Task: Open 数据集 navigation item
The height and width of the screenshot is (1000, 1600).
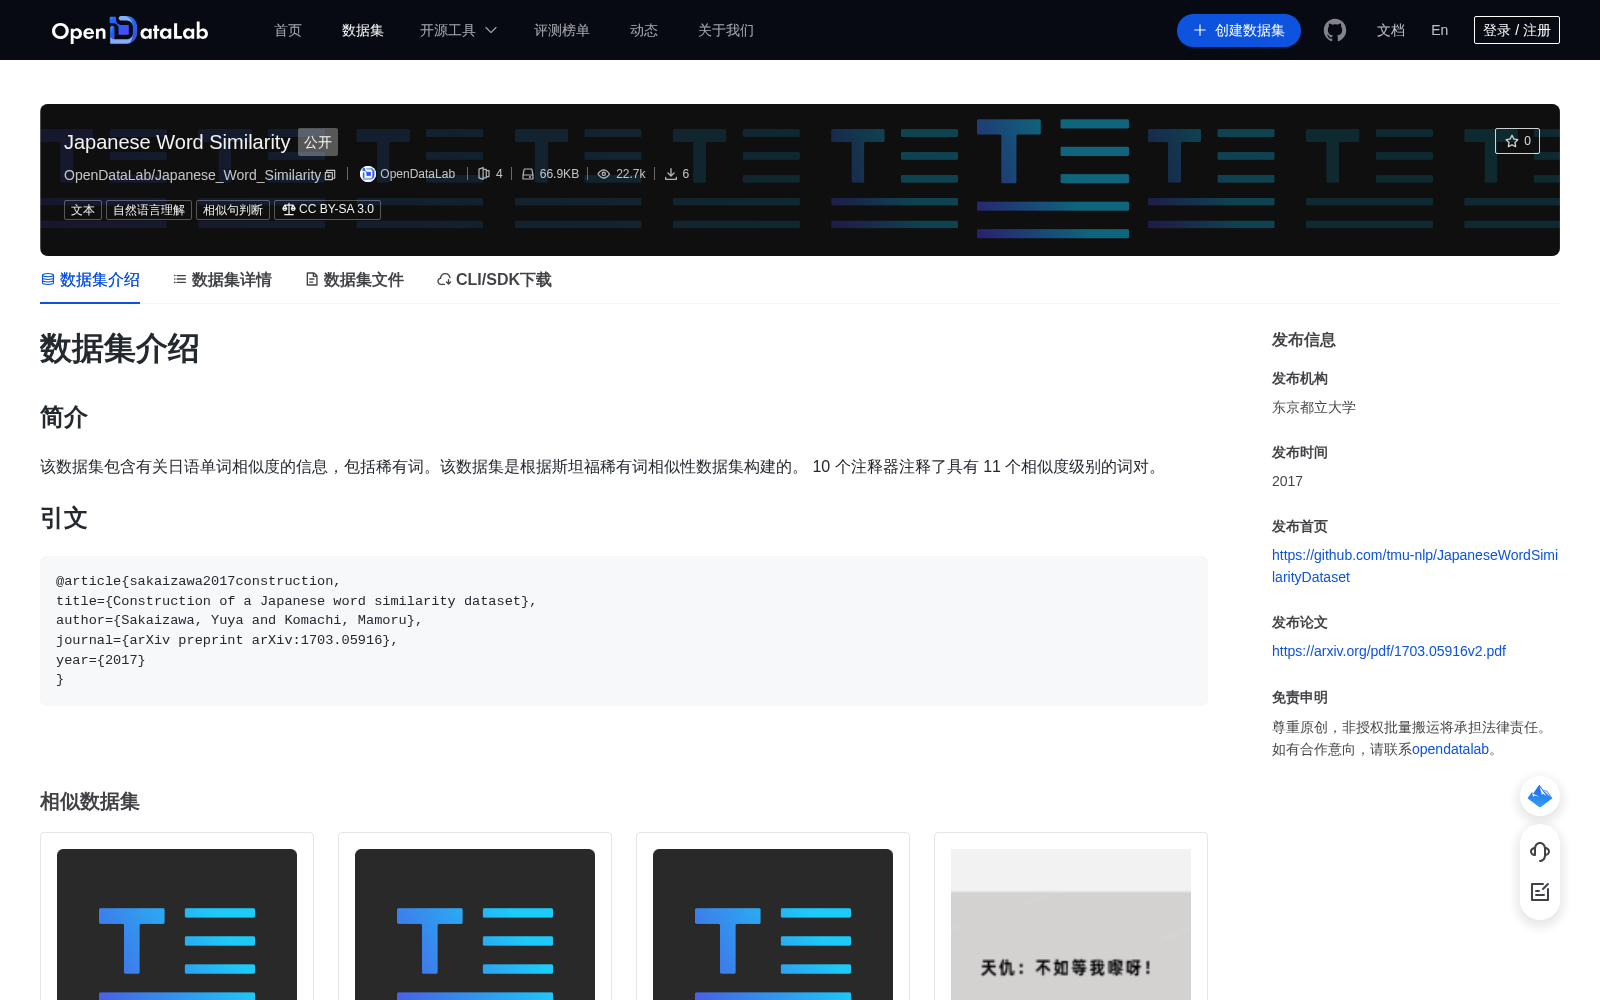Action: [x=363, y=30]
